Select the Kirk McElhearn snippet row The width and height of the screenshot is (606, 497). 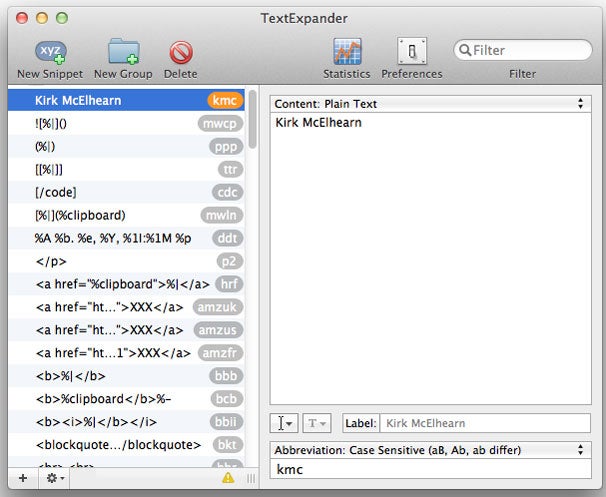pyautogui.click(x=126, y=100)
